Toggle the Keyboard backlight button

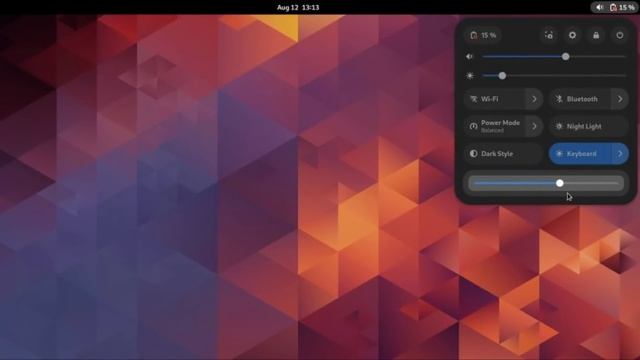point(580,154)
